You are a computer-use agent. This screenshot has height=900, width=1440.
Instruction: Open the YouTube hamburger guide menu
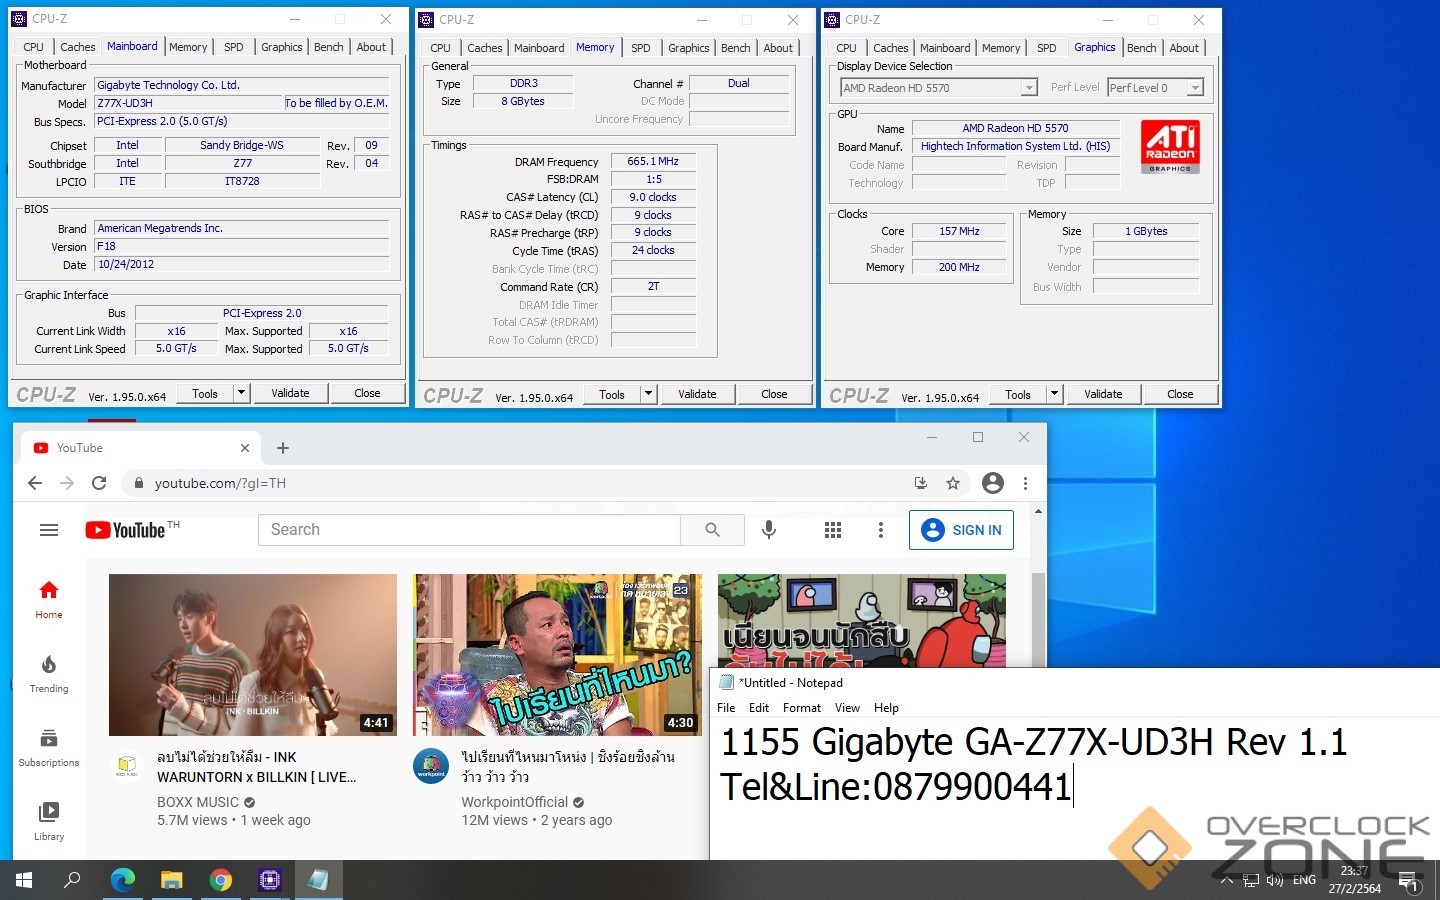click(49, 530)
